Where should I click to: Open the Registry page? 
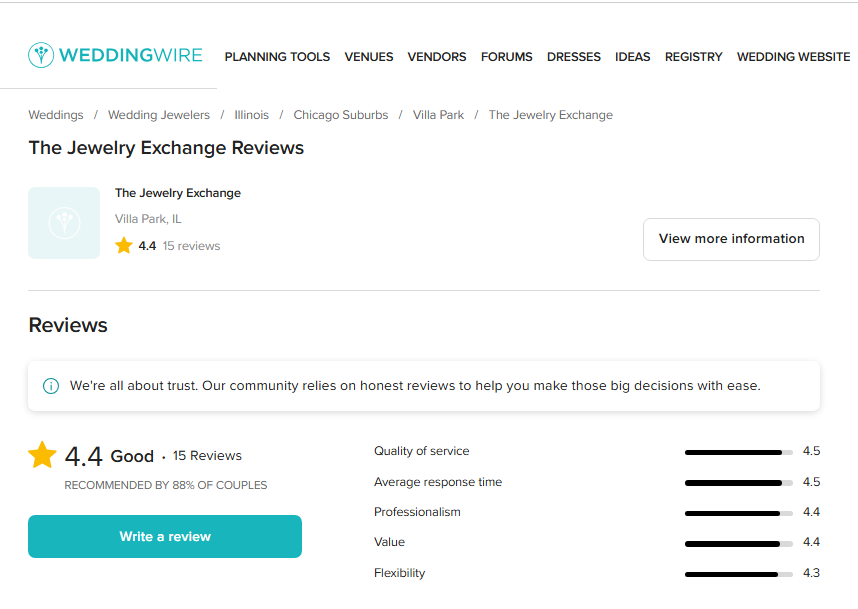click(693, 57)
